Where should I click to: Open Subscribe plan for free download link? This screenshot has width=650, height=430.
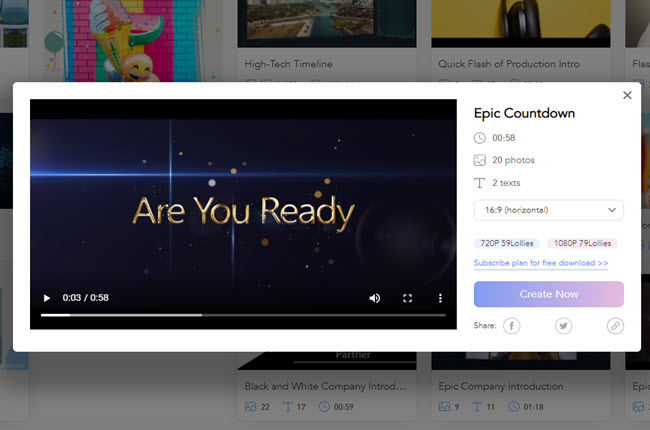[x=541, y=263]
